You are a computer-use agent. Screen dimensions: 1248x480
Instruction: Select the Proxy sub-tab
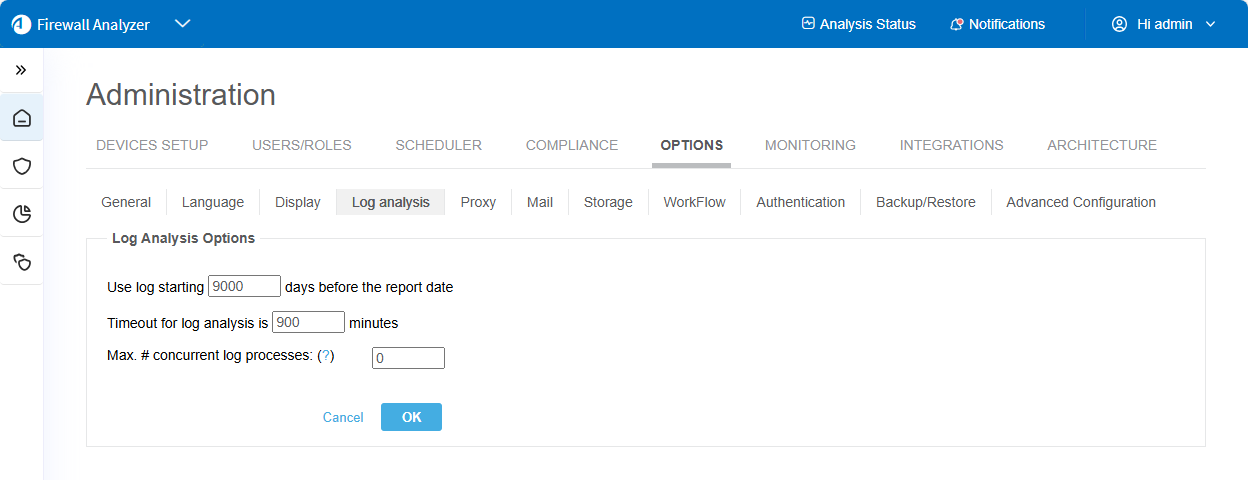478,202
